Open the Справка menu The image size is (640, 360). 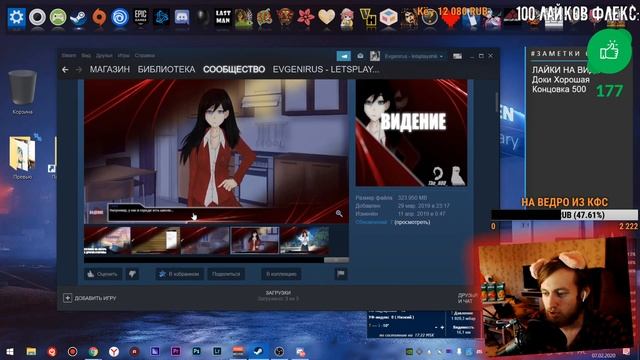click(x=144, y=56)
